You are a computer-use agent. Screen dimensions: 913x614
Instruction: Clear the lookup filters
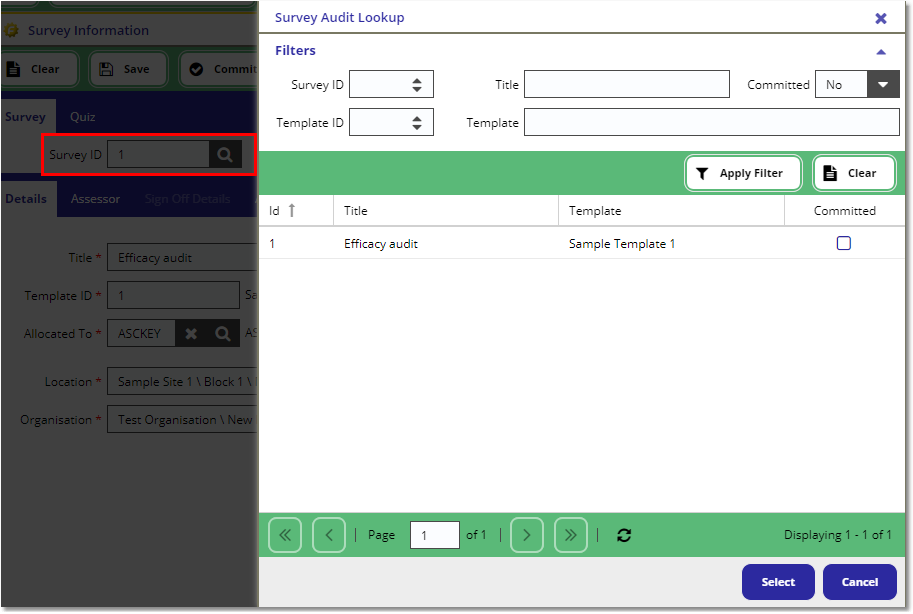pos(854,173)
